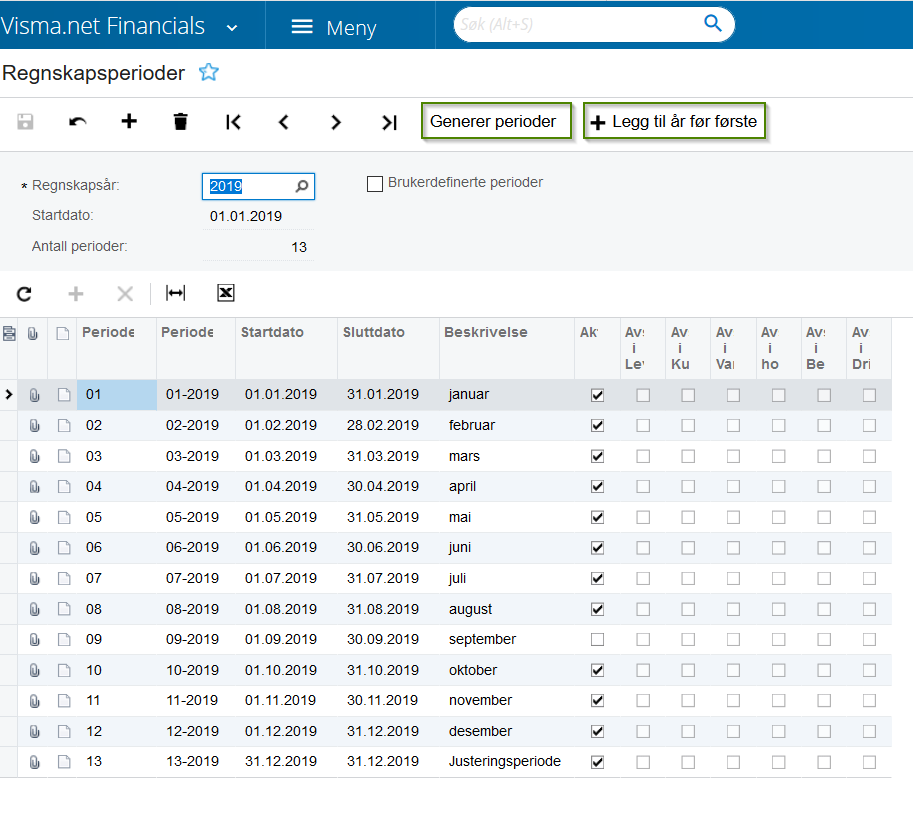The height and width of the screenshot is (831, 913).
Task: Open the Regnskapsår lookup selector
Action: pos(302,186)
